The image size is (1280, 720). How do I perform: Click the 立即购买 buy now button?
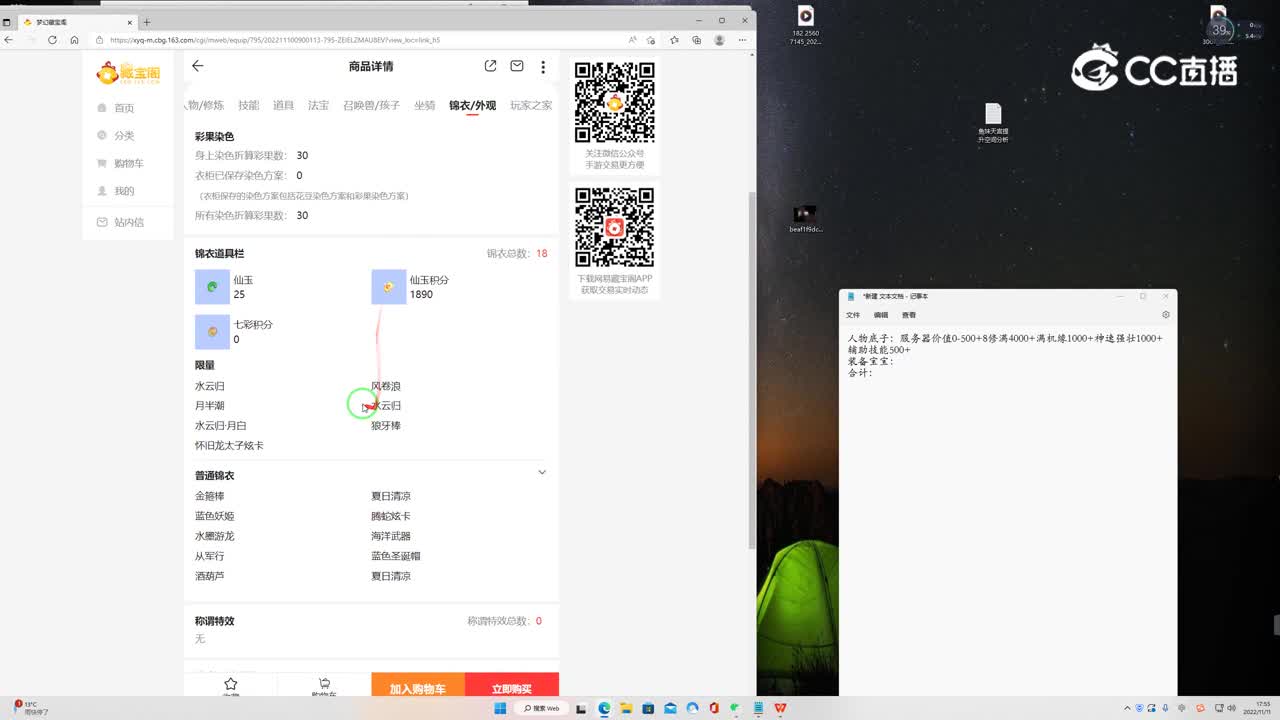point(513,689)
